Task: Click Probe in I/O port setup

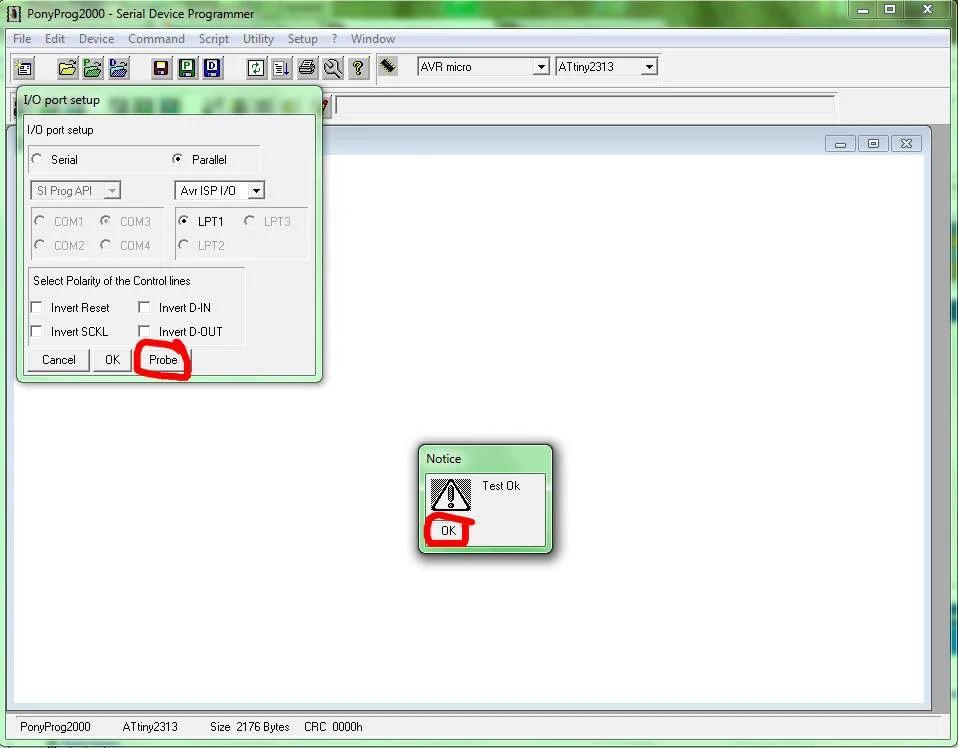Action: (x=163, y=359)
